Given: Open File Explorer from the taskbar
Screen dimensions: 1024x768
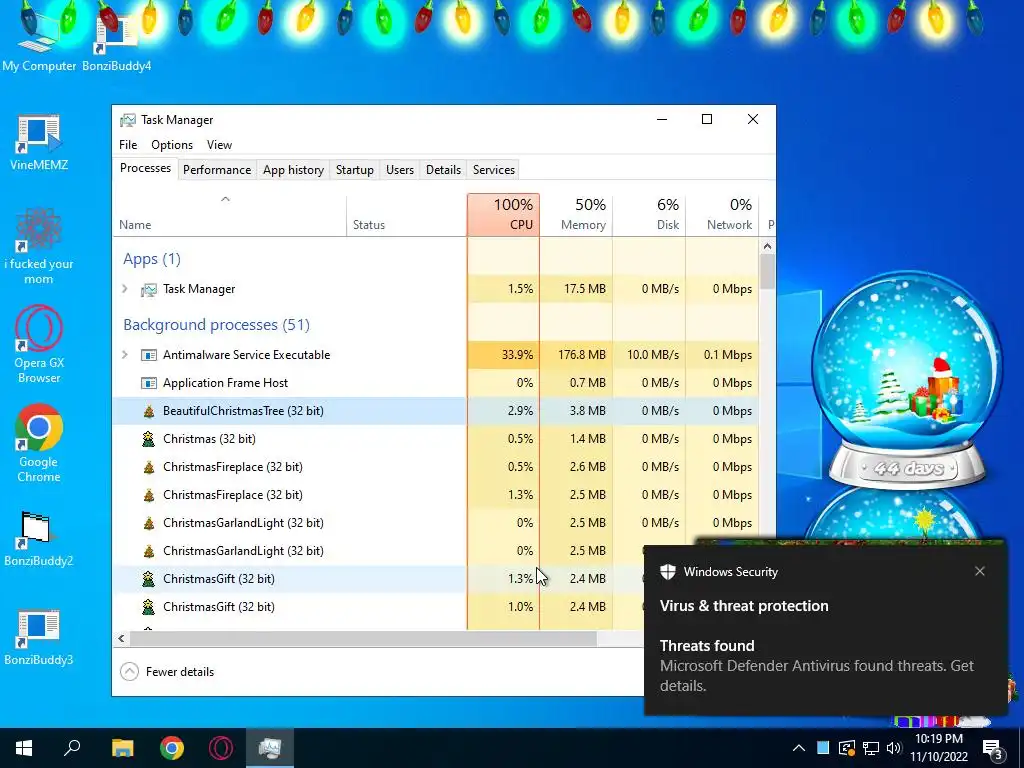Looking at the screenshot, I should pos(122,748).
